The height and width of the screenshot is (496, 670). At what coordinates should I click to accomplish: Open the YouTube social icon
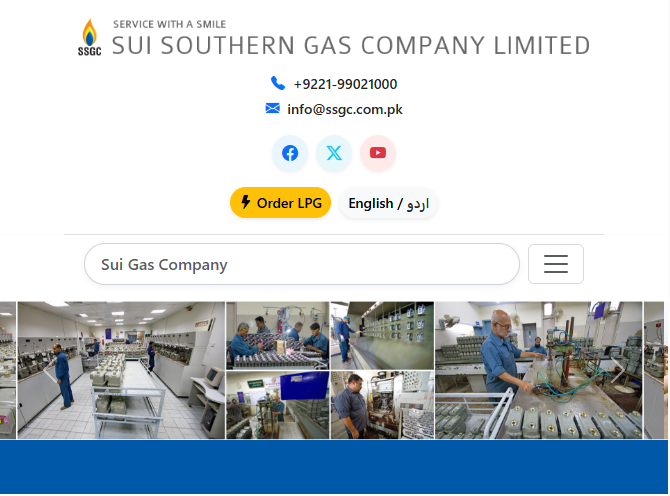point(378,153)
